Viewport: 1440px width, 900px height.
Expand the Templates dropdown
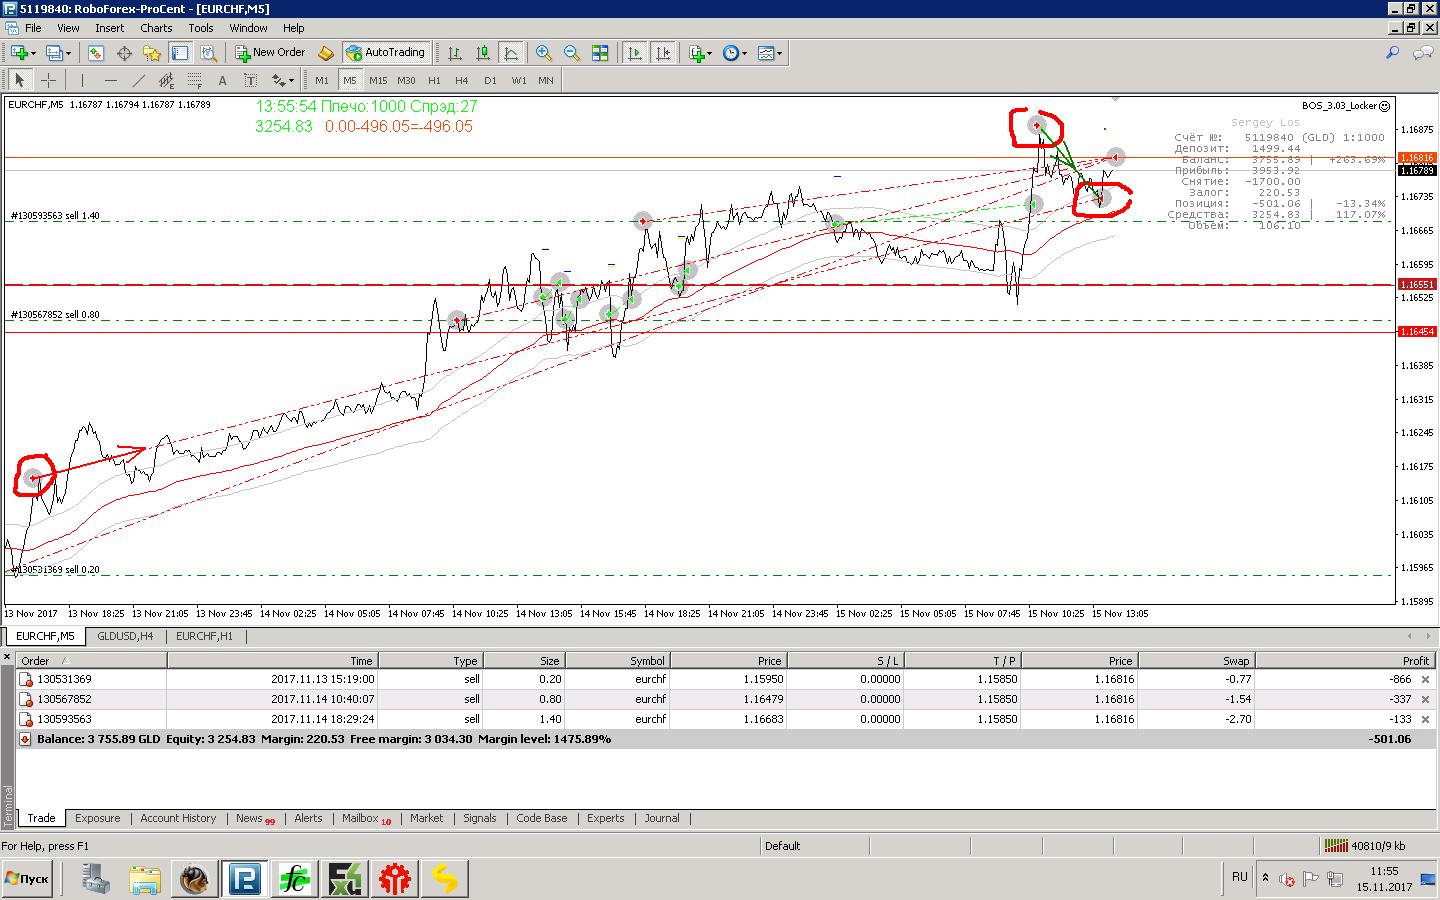[x=779, y=53]
